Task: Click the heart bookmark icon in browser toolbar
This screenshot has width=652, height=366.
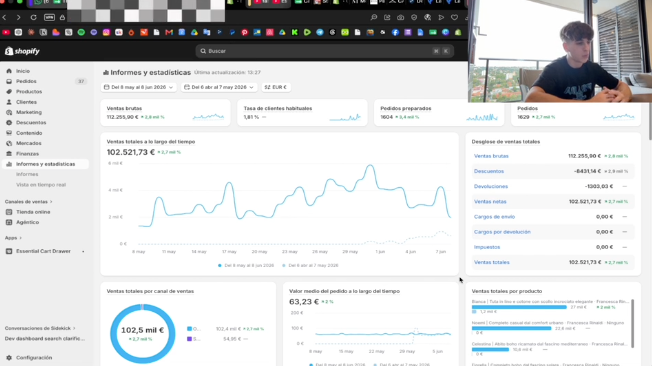Action: click(454, 17)
